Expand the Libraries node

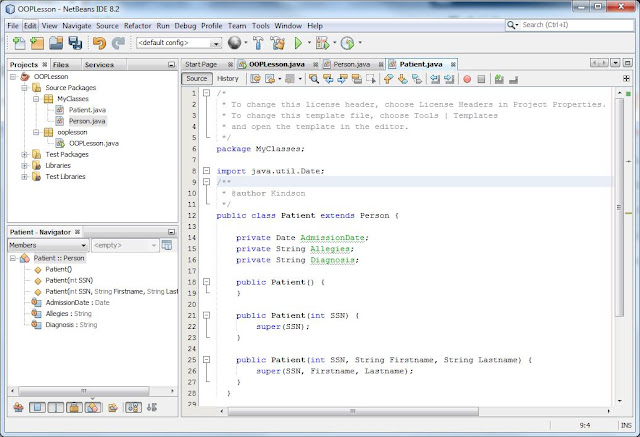coord(24,165)
